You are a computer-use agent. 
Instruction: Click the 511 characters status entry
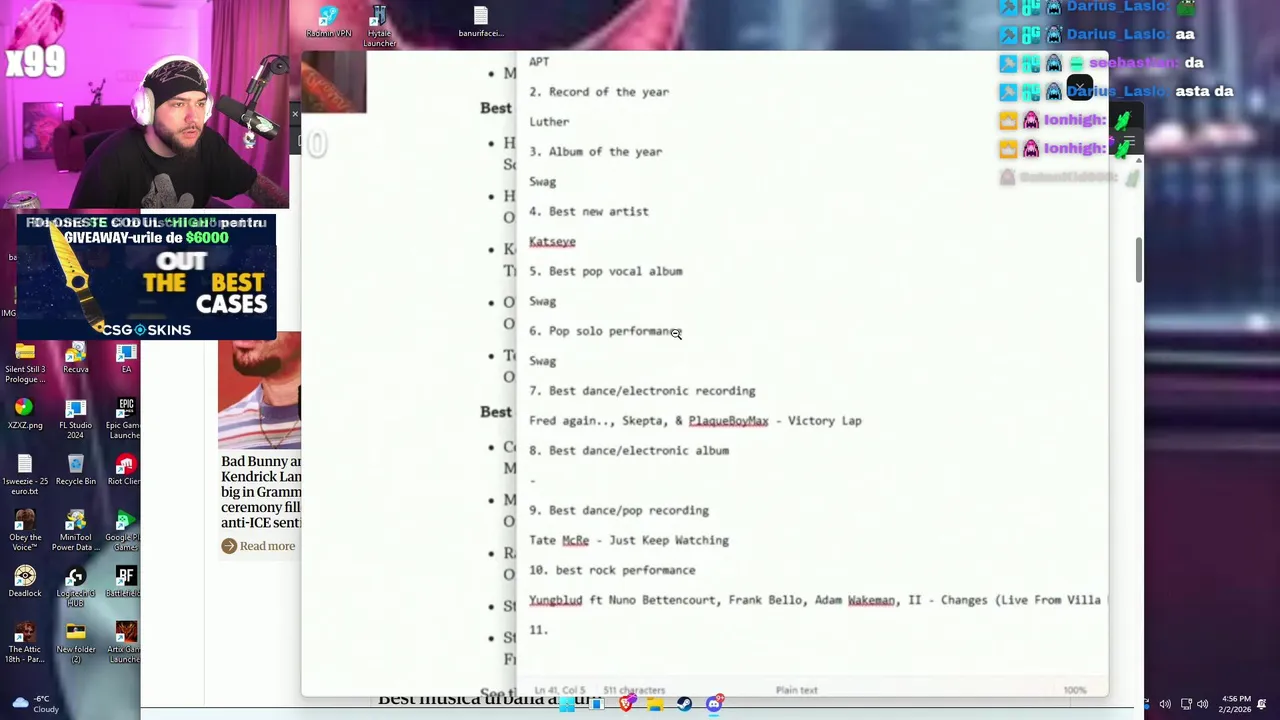[x=634, y=690]
